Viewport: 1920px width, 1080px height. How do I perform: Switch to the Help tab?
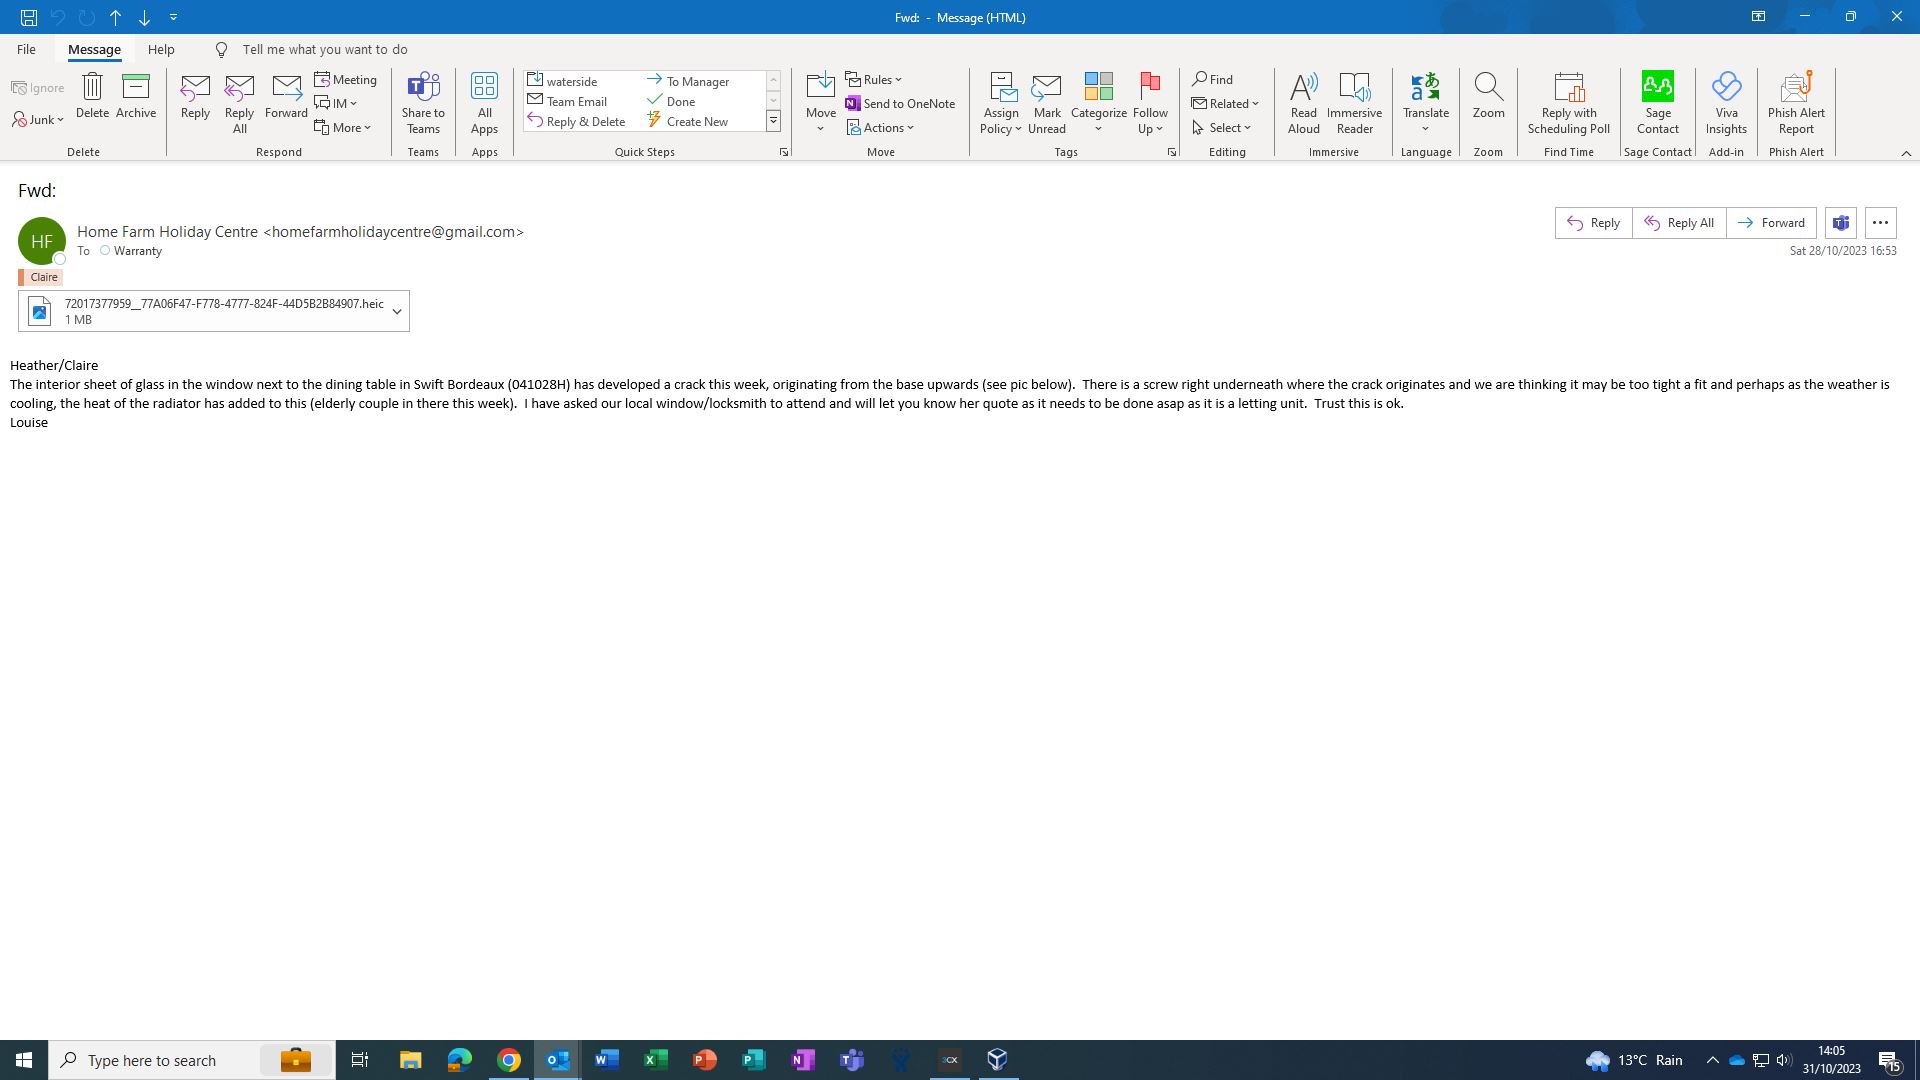pyautogui.click(x=161, y=49)
